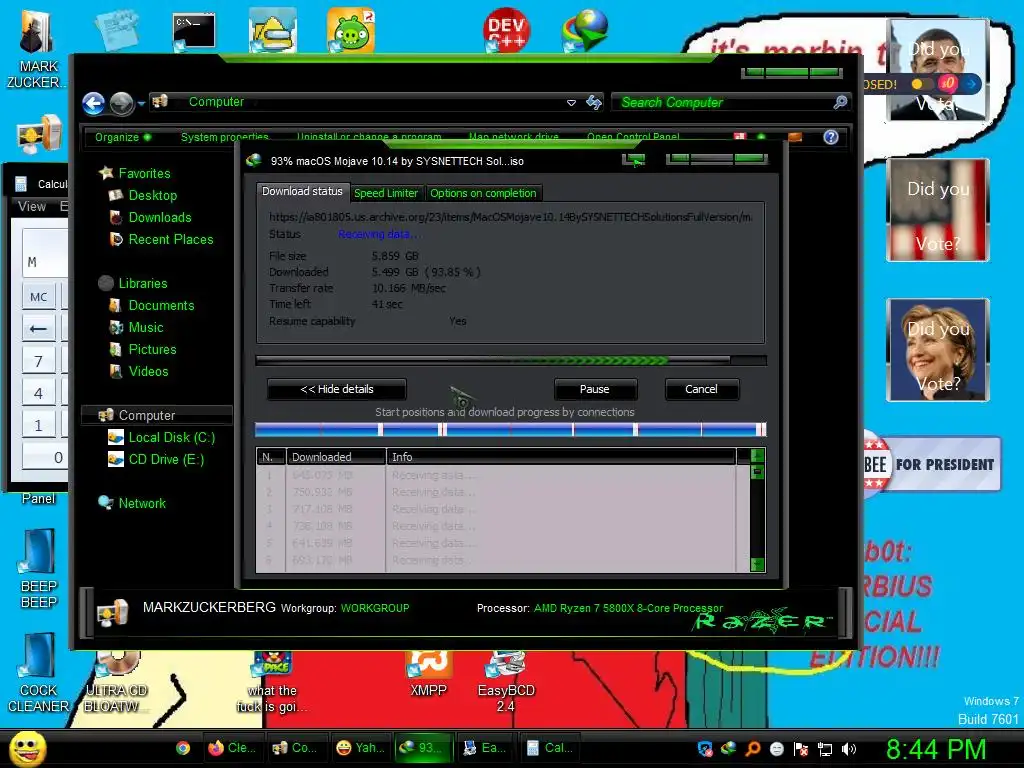Click Explorer help question mark icon
Screen dimensions: 1024x768
pyautogui.click(x=831, y=137)
